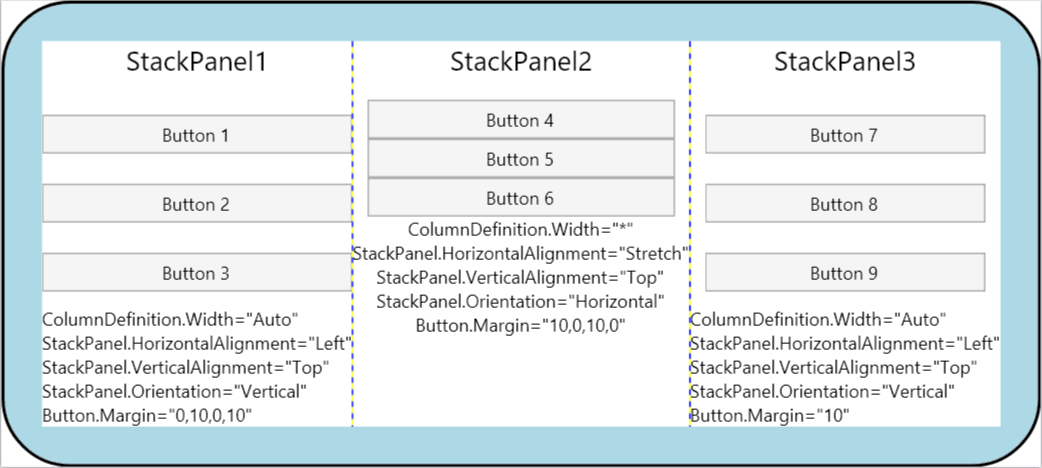Select Button 9
Viewport: 1042px width, 468px height.
[844, 273]
